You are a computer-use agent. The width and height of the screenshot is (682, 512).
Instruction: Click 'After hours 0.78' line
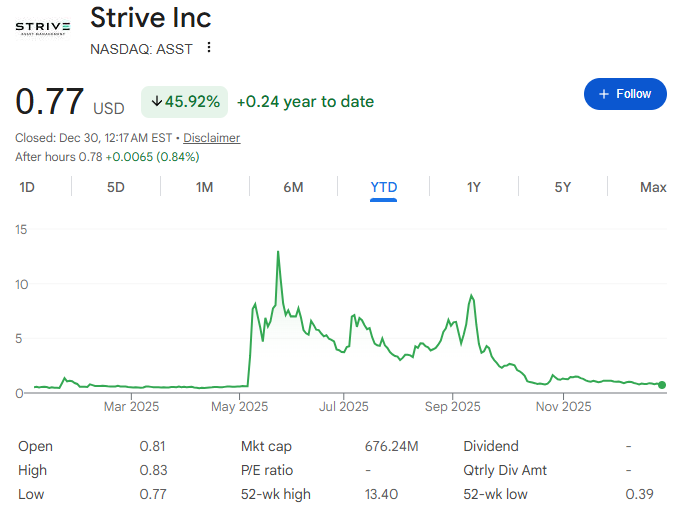click(107, 157)
